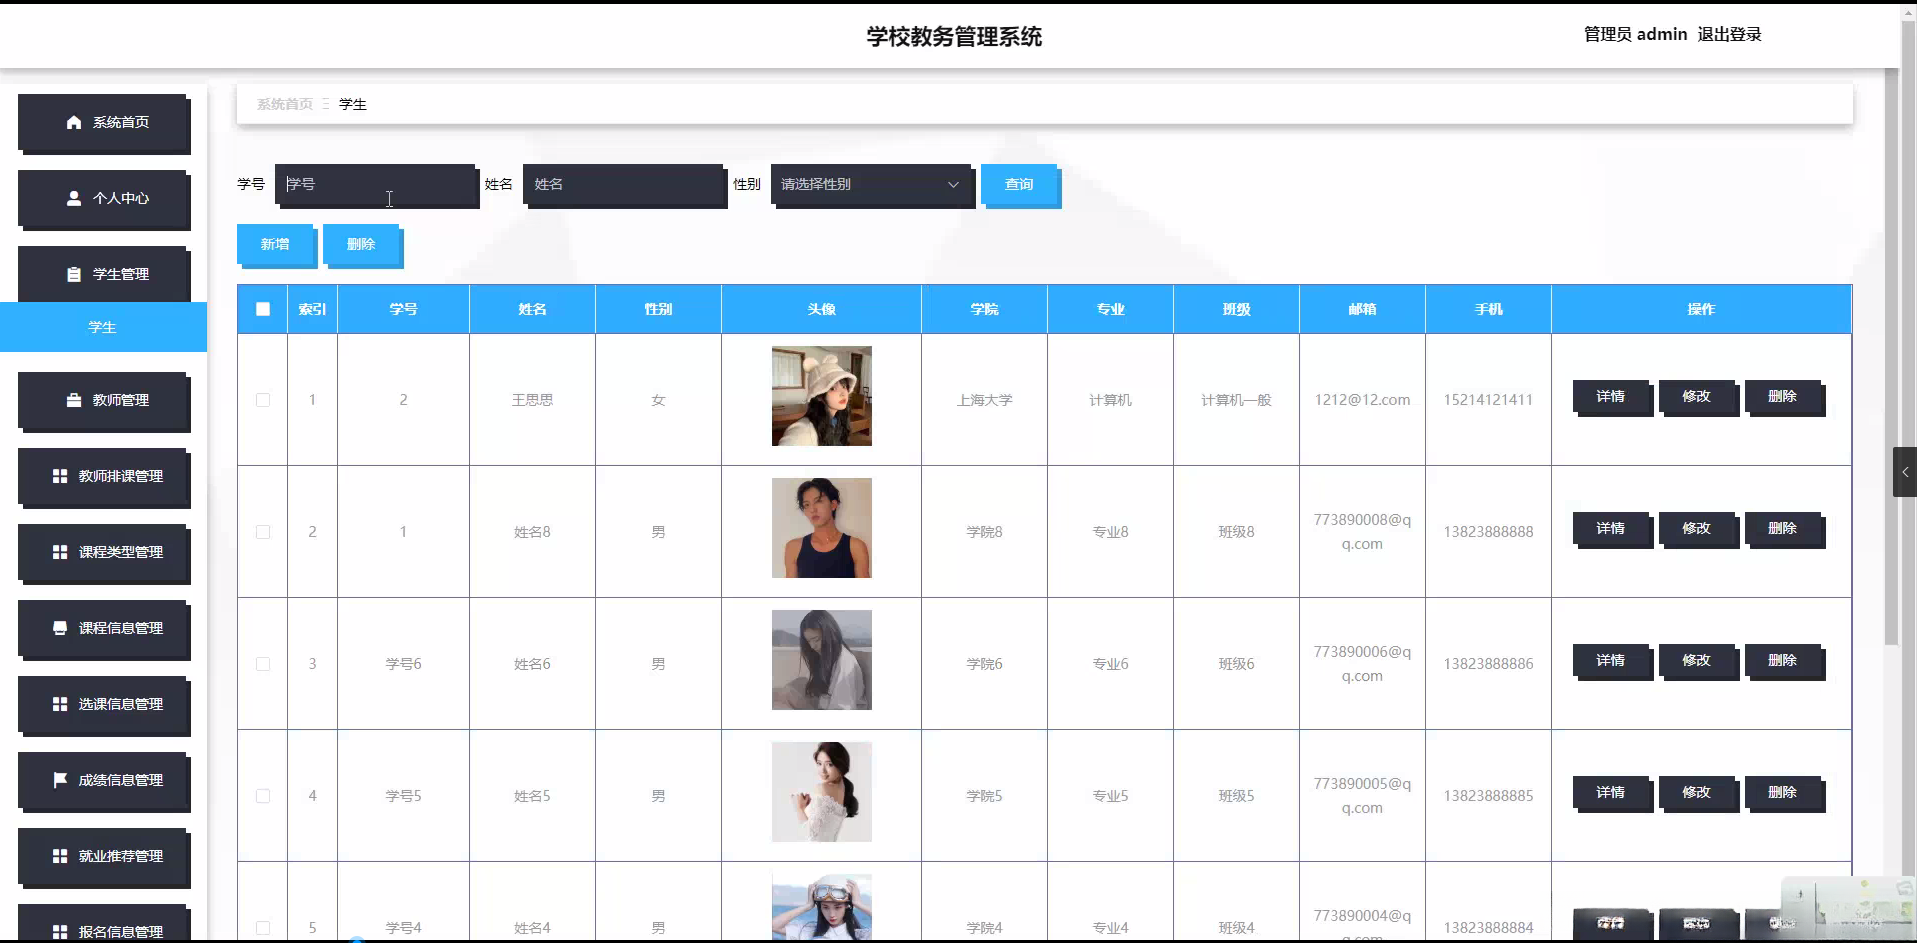Toggle the select-all checkbox in table header
Viewport: 1917px width, 943px height.
point(263,309)
